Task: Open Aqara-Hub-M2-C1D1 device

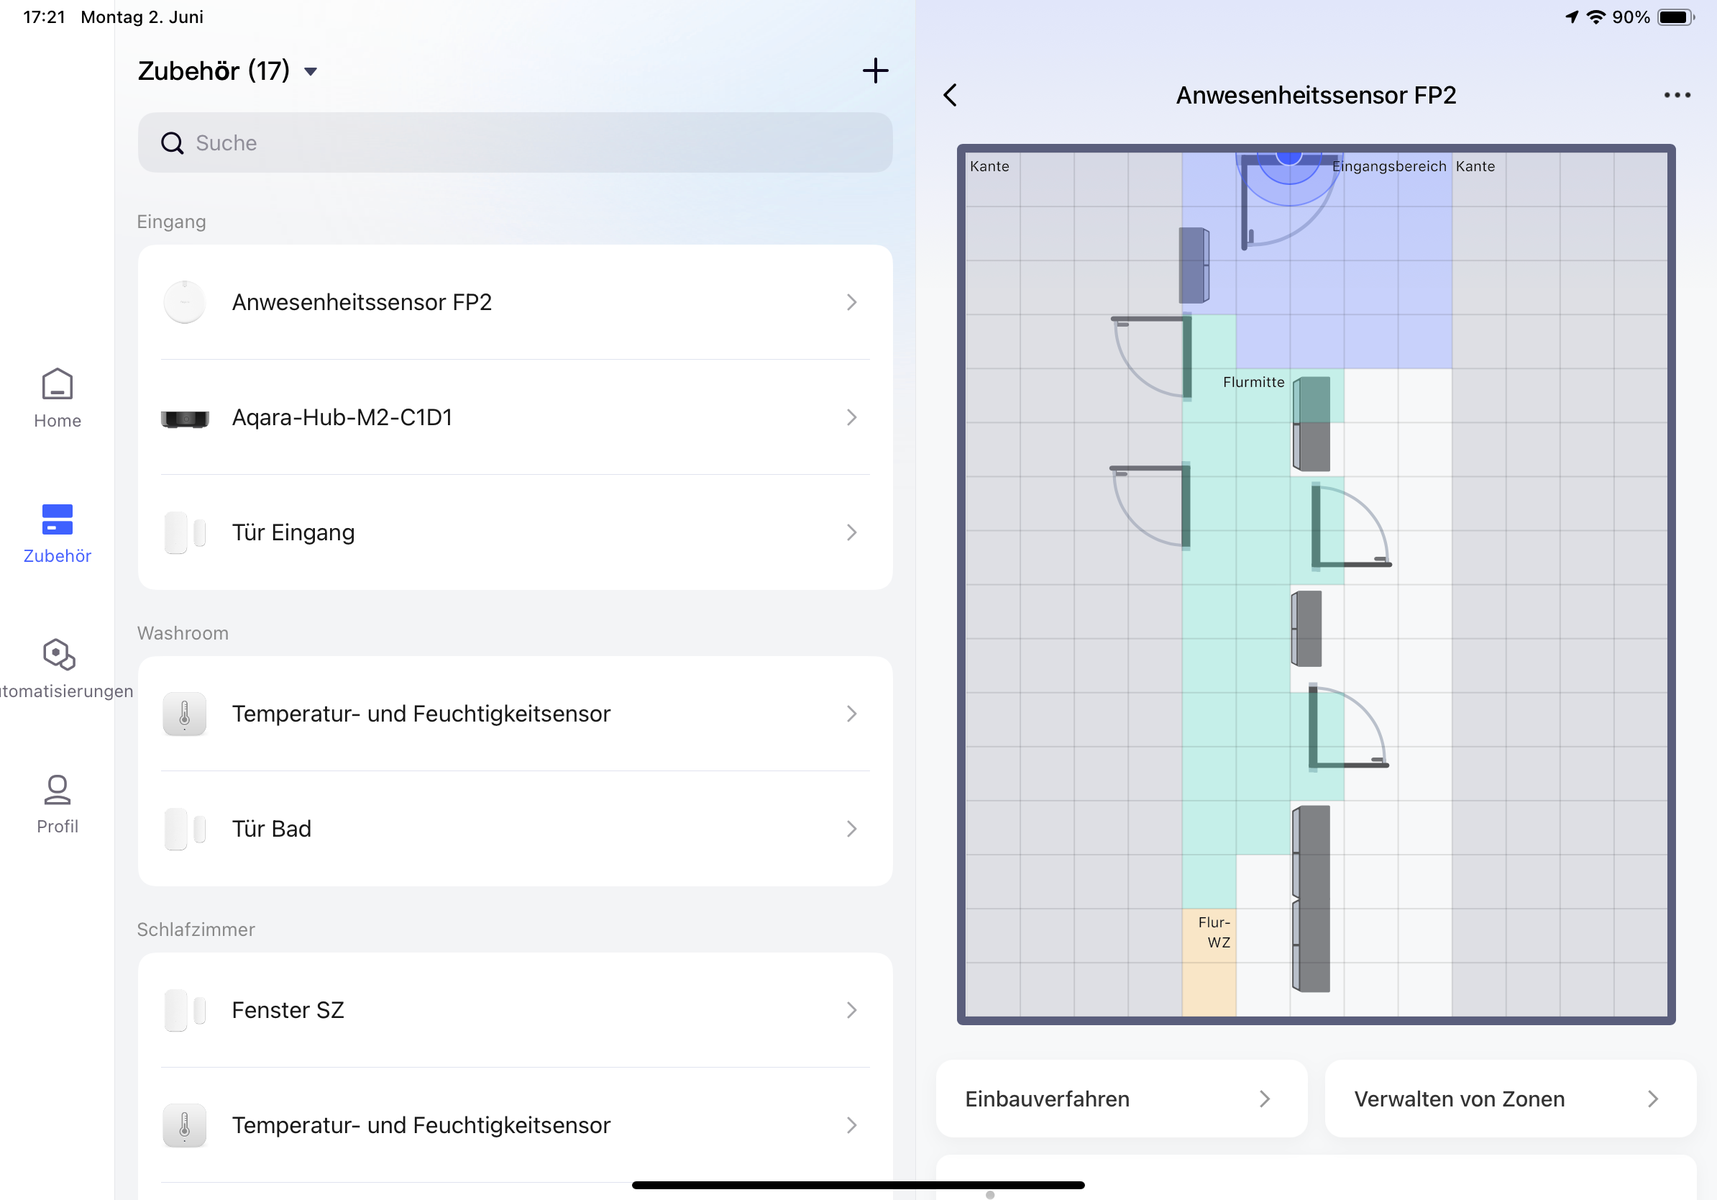Action: click(515, 417)
